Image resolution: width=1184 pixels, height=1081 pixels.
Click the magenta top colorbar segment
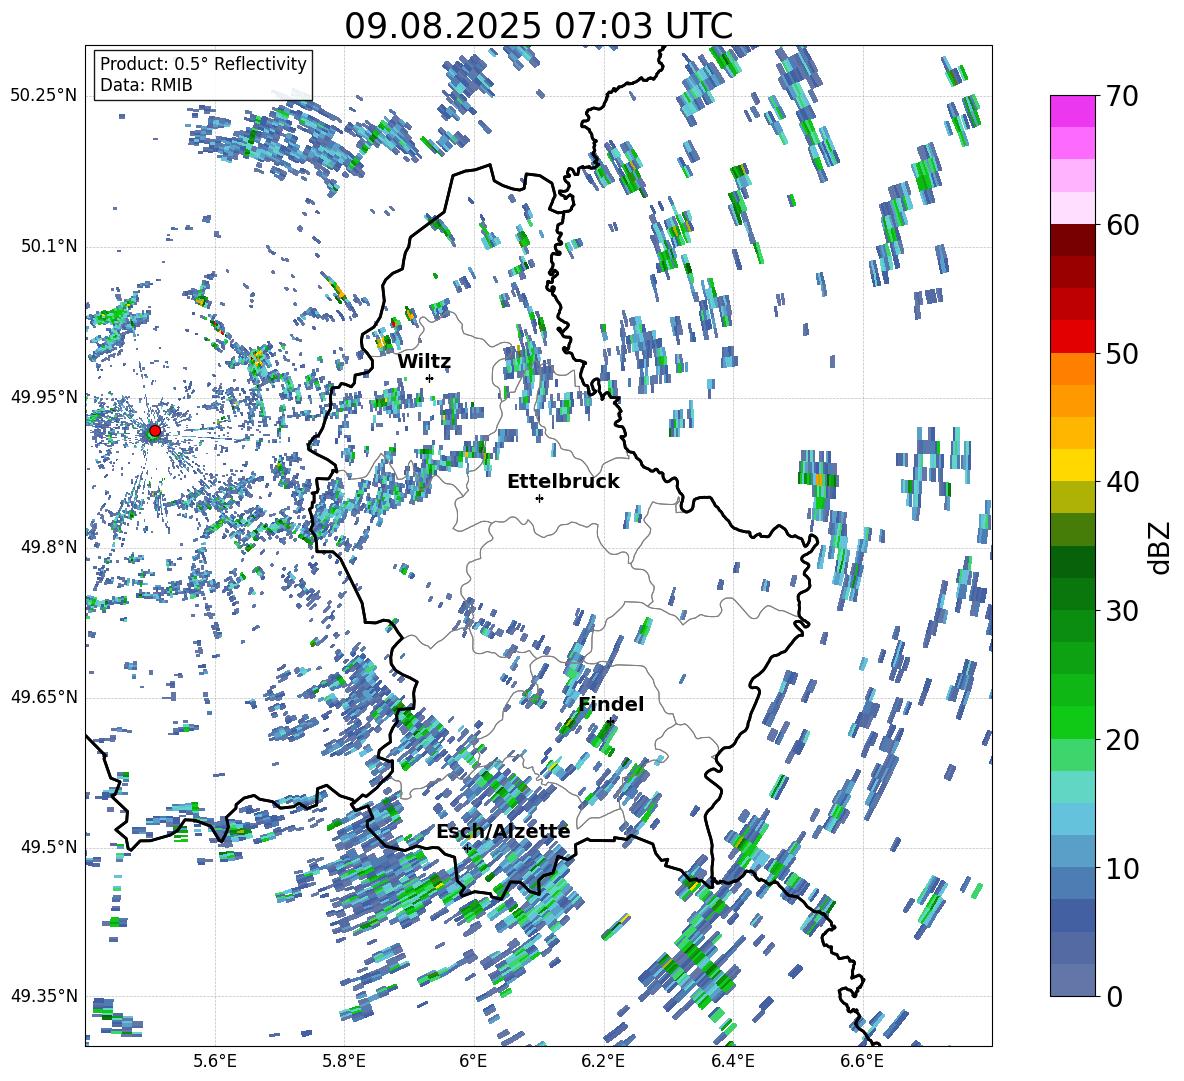tap(1073, 111)
